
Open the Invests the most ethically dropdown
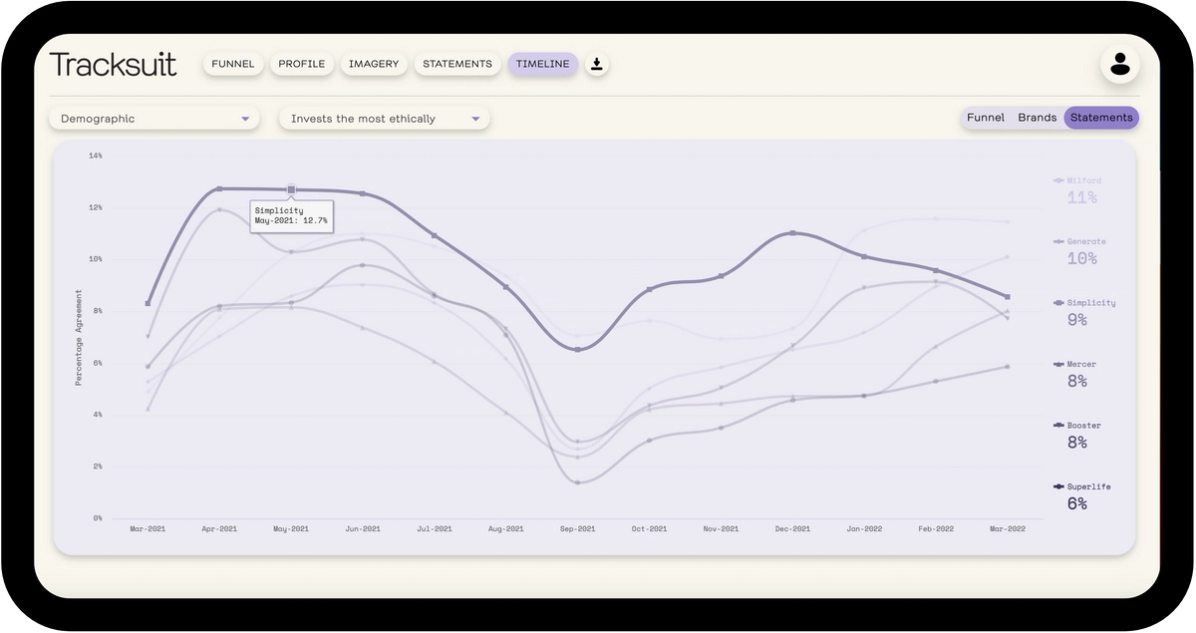click(x=384, y=118)
